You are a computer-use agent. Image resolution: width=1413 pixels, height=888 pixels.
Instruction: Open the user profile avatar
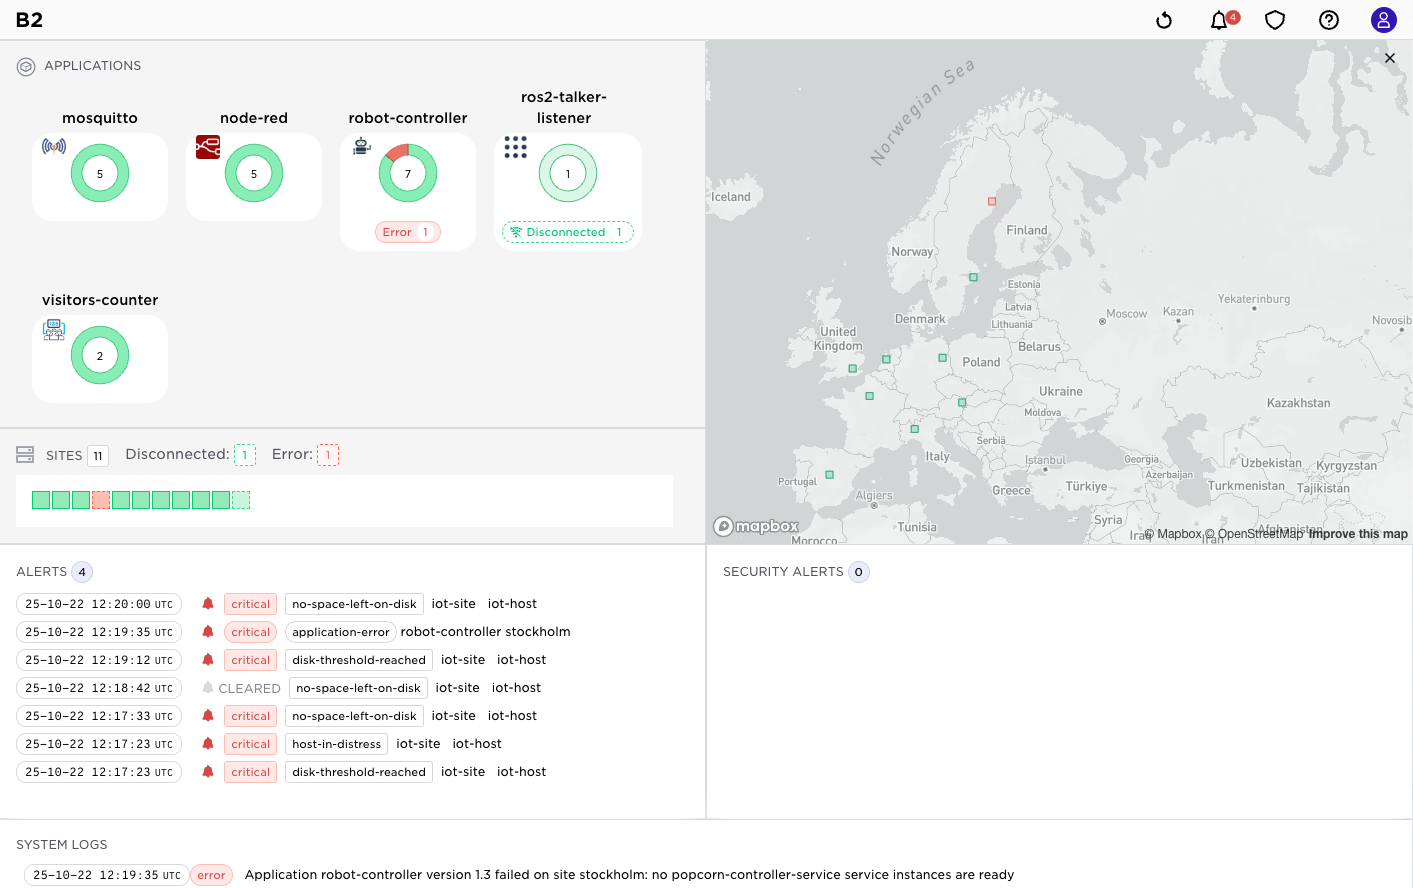1384,21
